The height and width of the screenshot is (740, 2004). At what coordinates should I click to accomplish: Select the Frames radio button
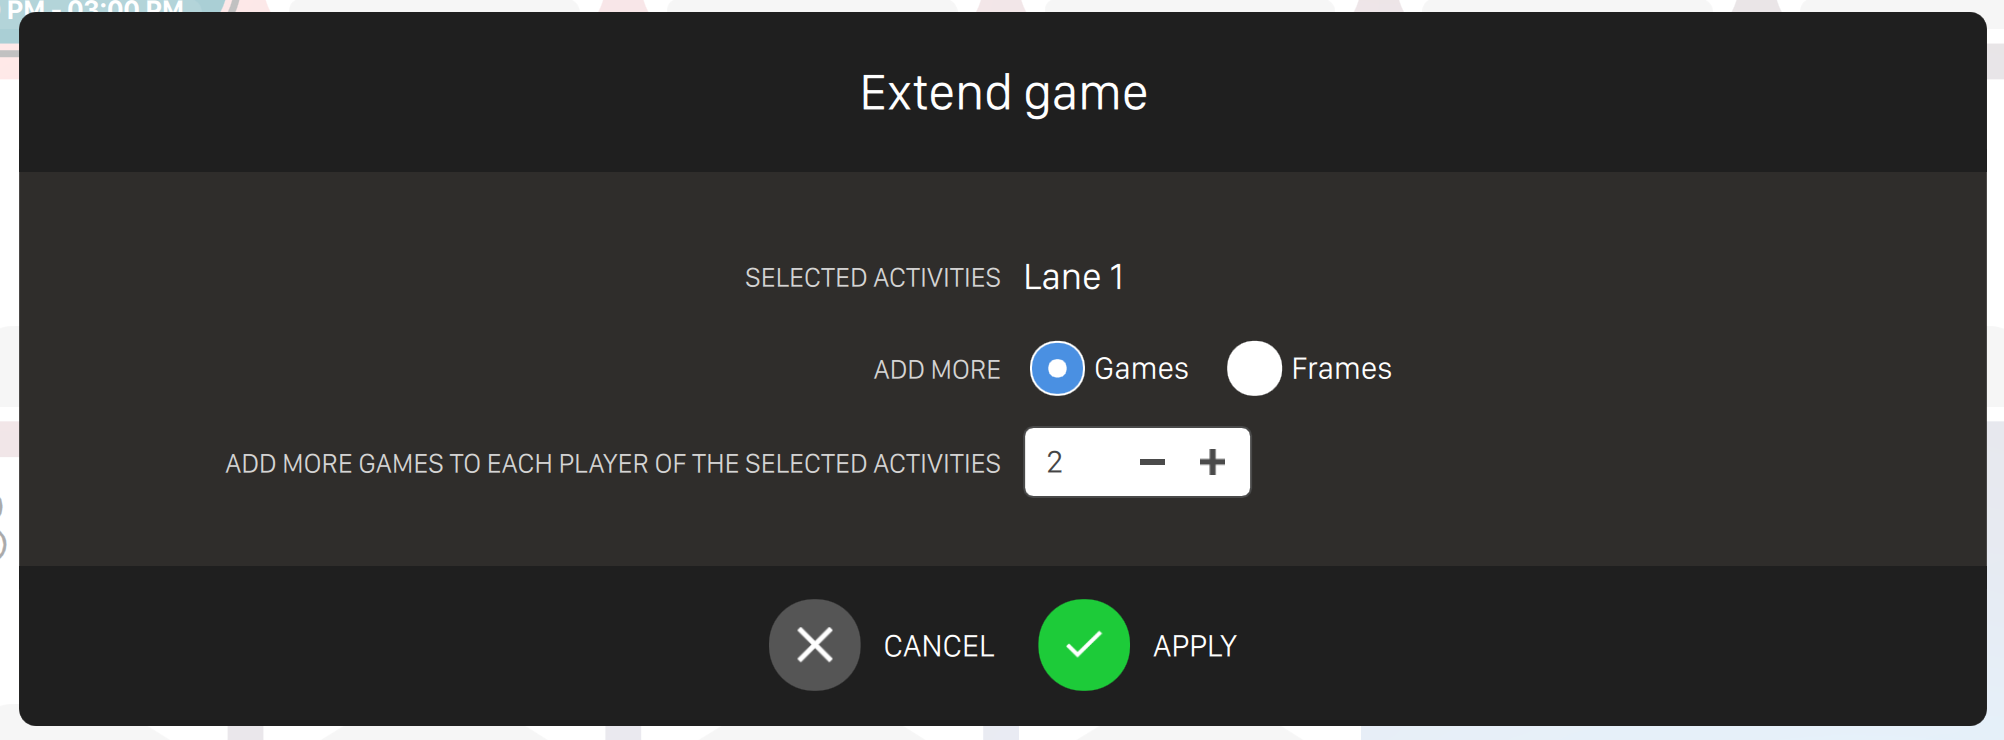point(1254,369)
